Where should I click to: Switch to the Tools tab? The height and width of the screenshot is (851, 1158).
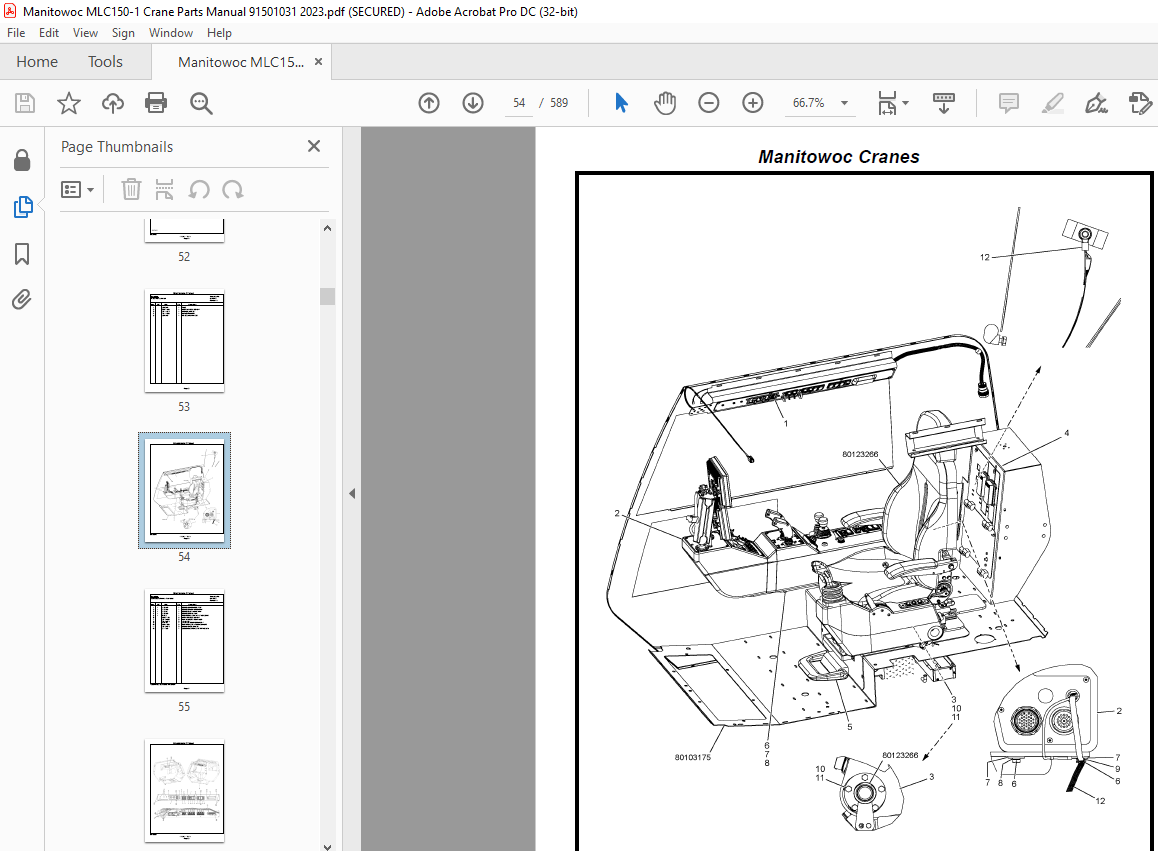coord(105,62)
